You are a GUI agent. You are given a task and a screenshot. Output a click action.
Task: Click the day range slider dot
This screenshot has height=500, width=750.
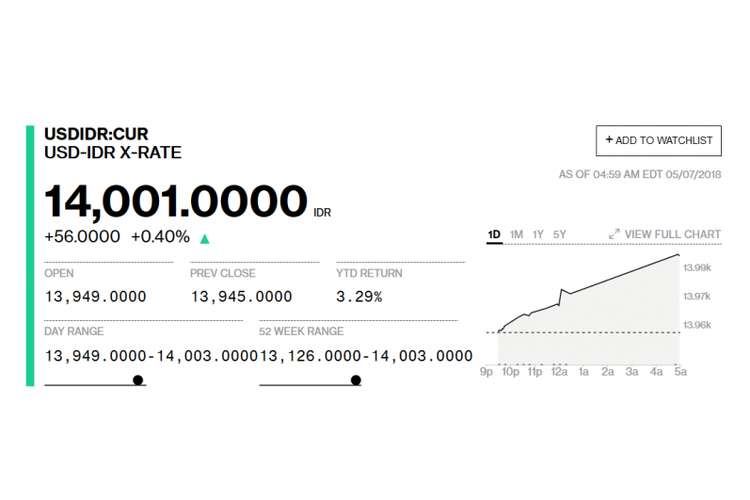[138, 380]
